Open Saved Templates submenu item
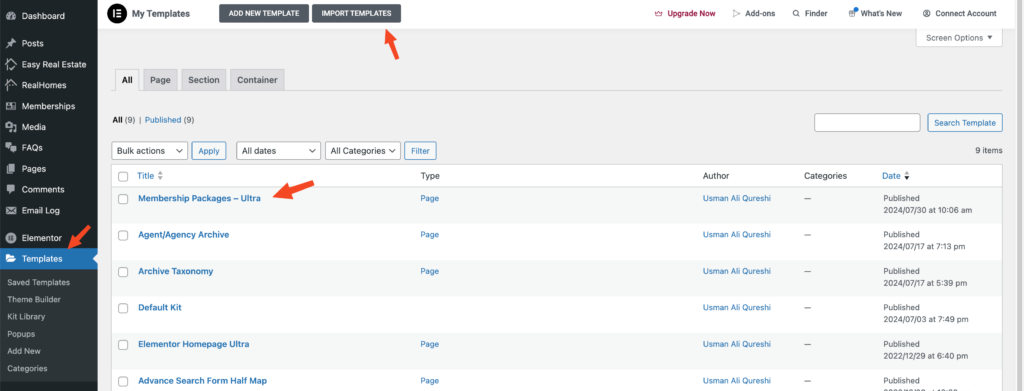This screenshot has height=391, width=1024. point(39,282)
